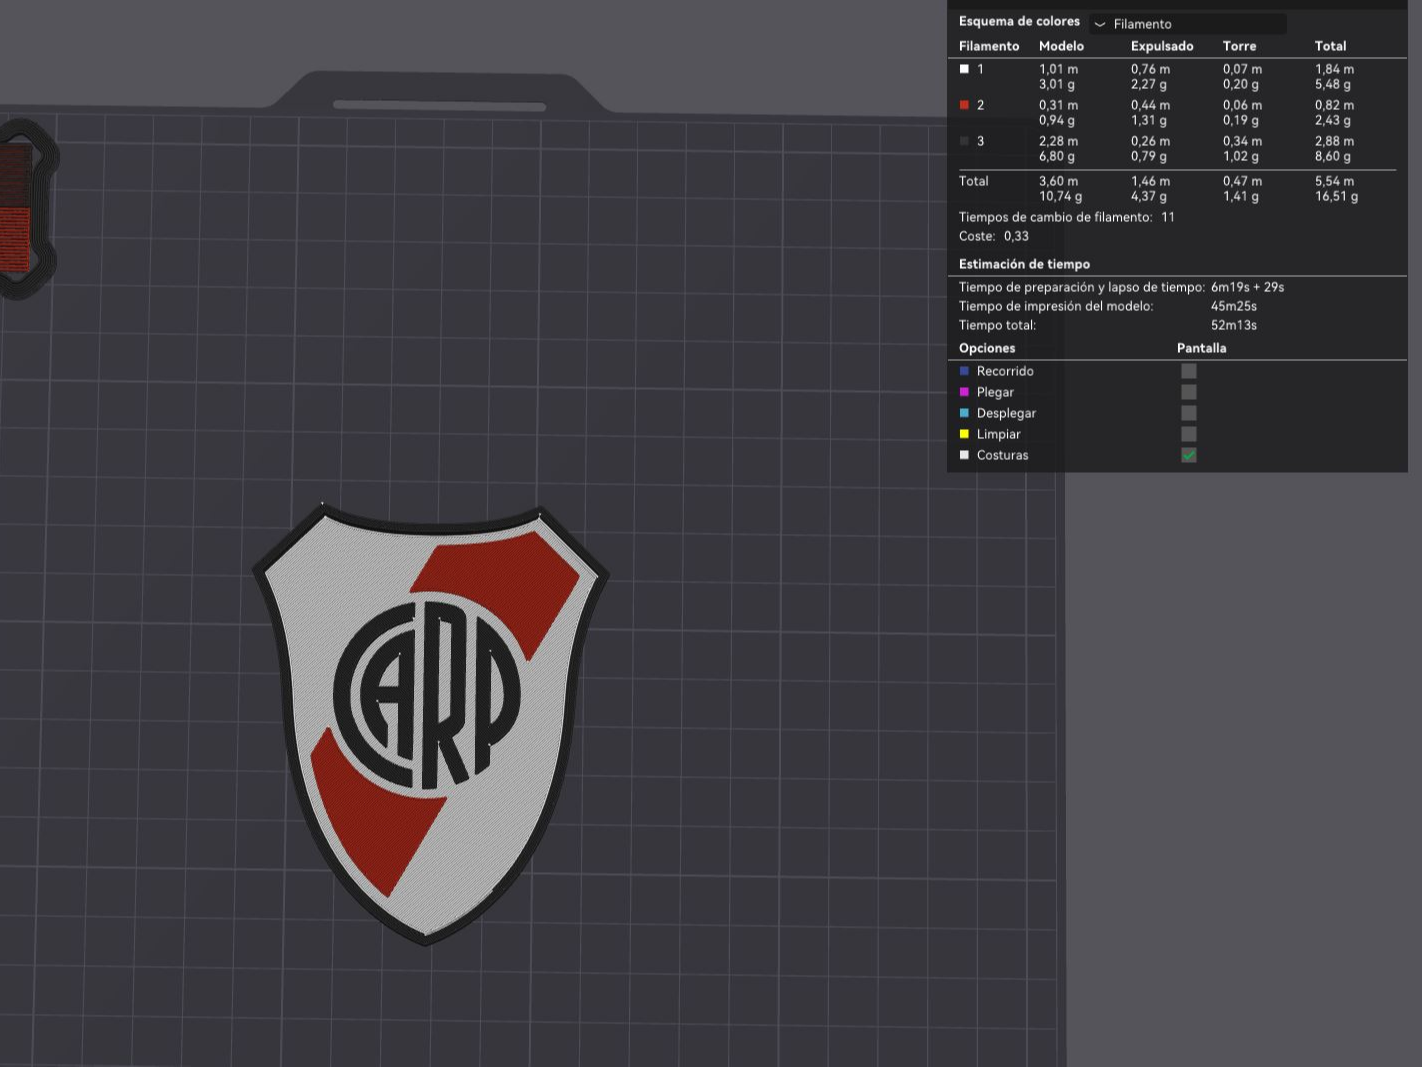Click the 'Expulsado' column header
Image resolution: width=1422 pixels, height=1067 pixels.
point(1162,46)
